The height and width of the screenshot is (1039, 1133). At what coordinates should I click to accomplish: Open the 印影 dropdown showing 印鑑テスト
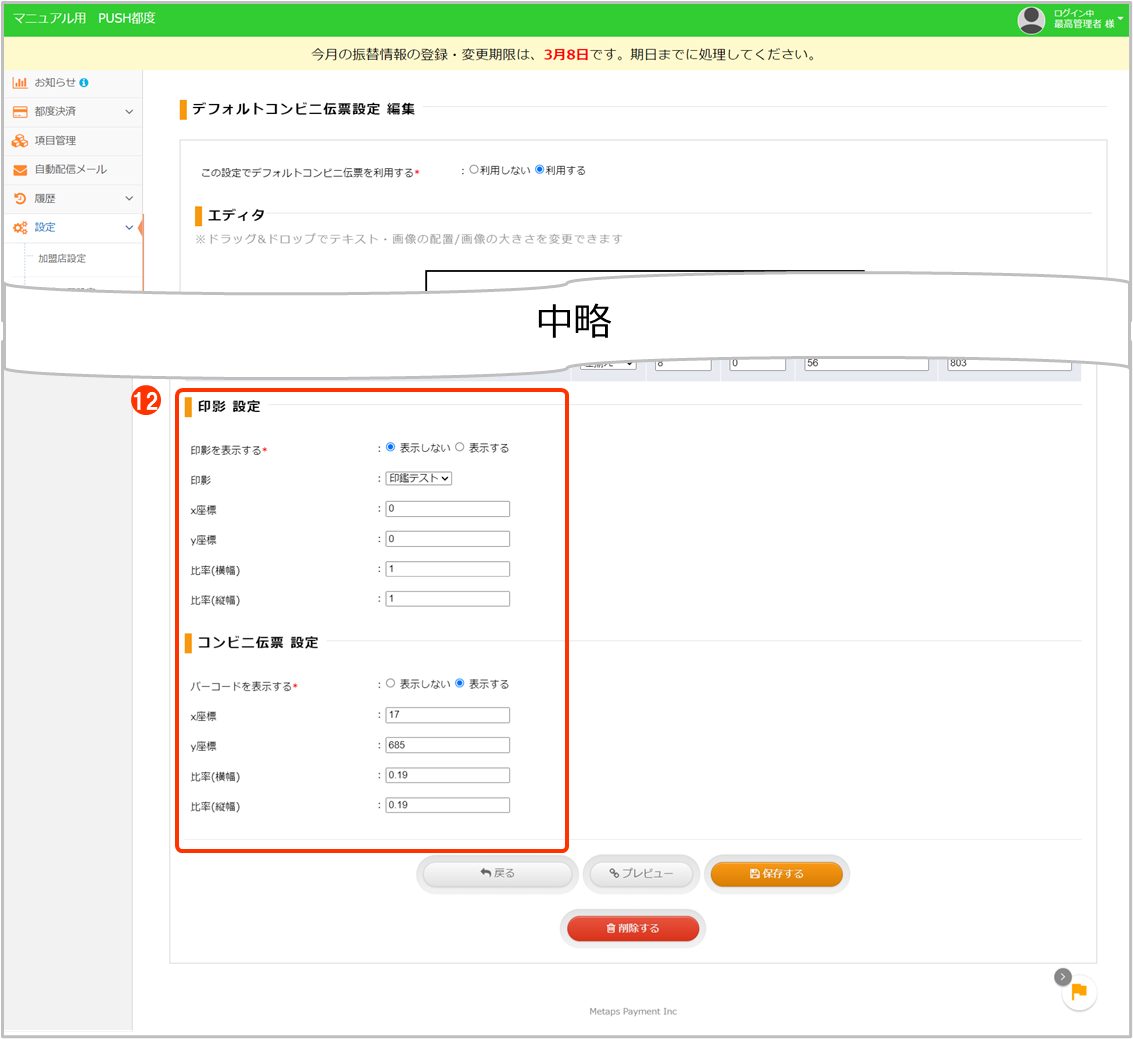point(419,478)
